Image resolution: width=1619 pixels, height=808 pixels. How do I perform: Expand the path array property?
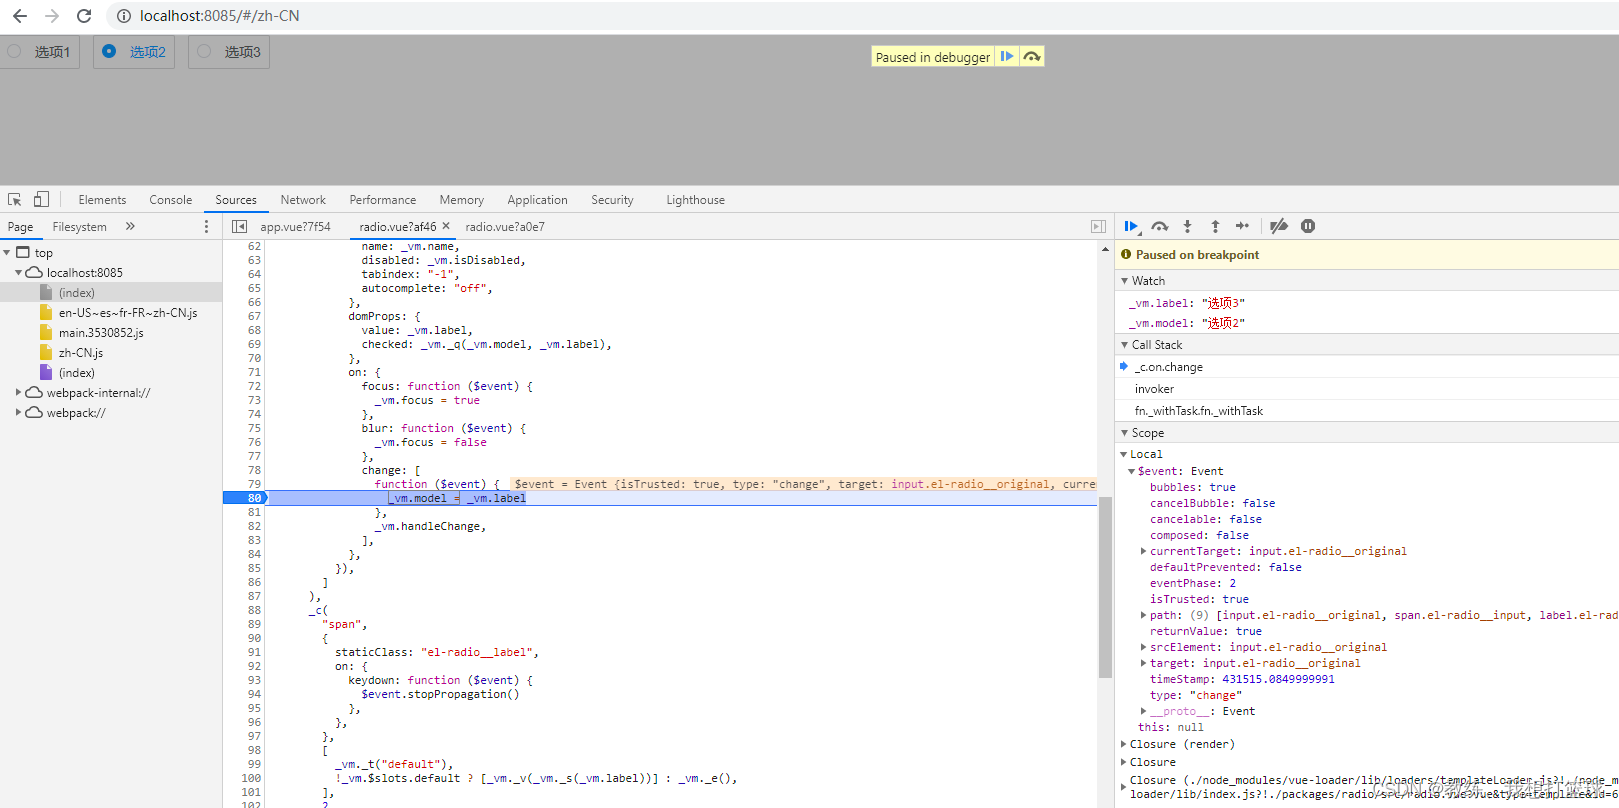1143,615
